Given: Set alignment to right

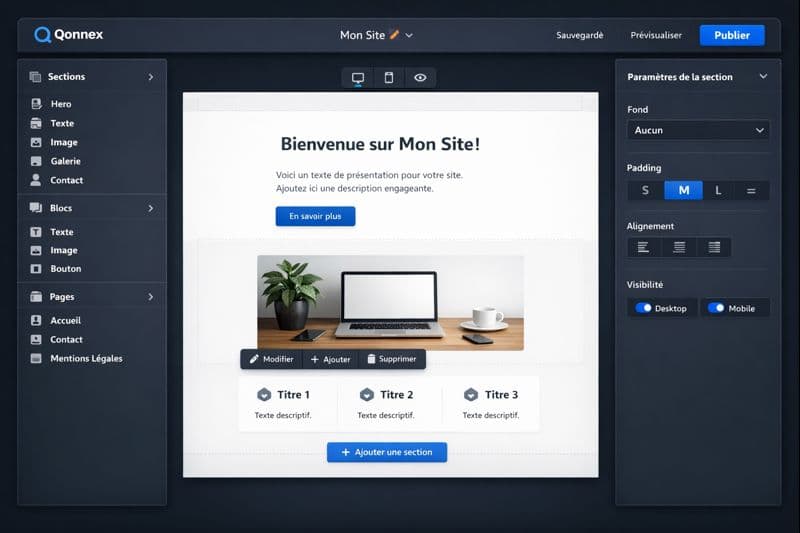Looking at the screenshot, I should (714, 247).
